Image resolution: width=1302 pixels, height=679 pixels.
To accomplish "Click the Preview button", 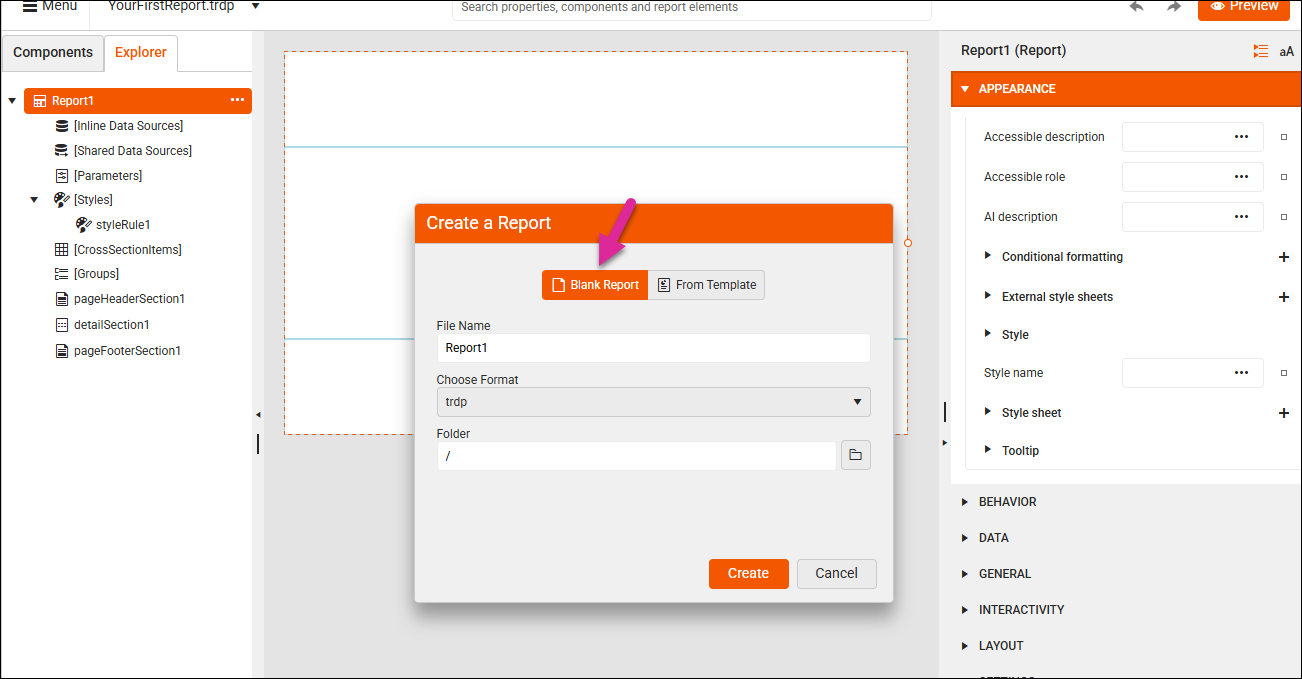I will click(1244, 8).
